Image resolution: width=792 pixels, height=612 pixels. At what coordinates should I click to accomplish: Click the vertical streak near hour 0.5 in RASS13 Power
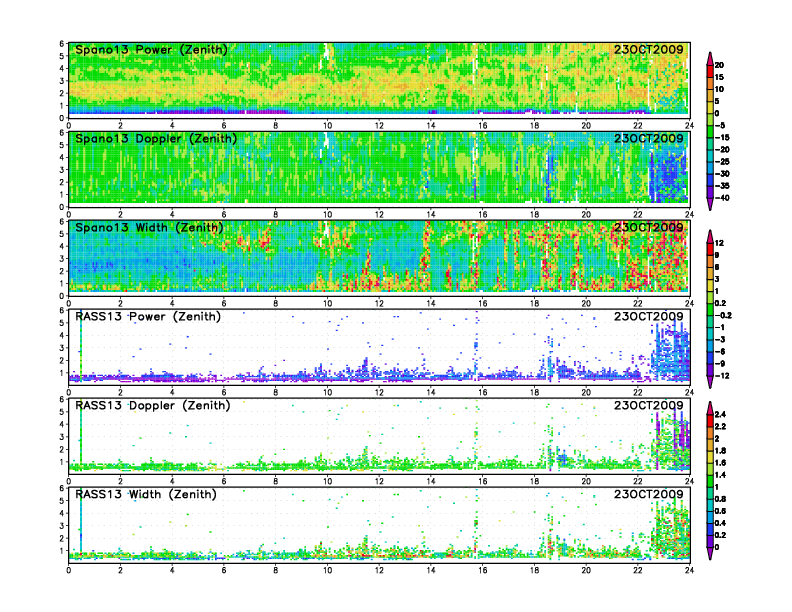[x=81, y=346]
